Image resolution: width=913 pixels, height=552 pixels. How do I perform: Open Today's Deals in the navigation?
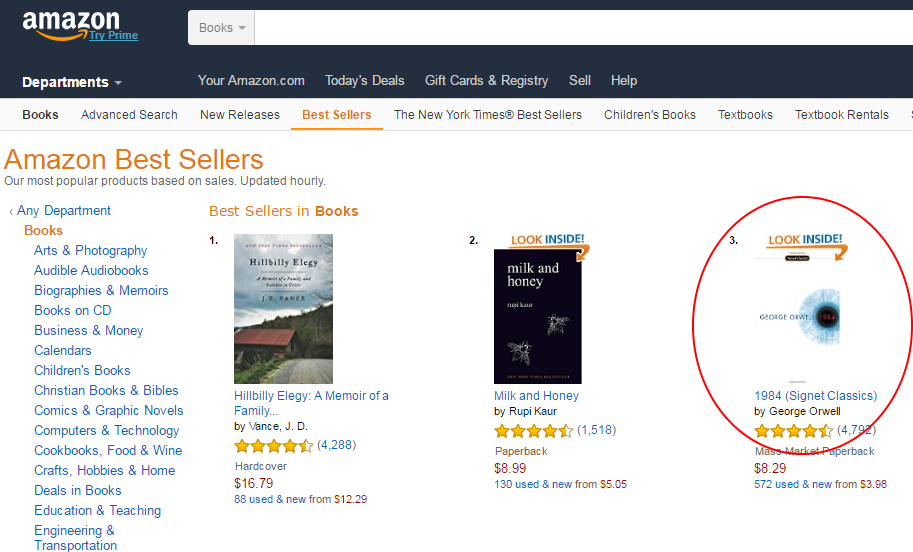point(364,80)
